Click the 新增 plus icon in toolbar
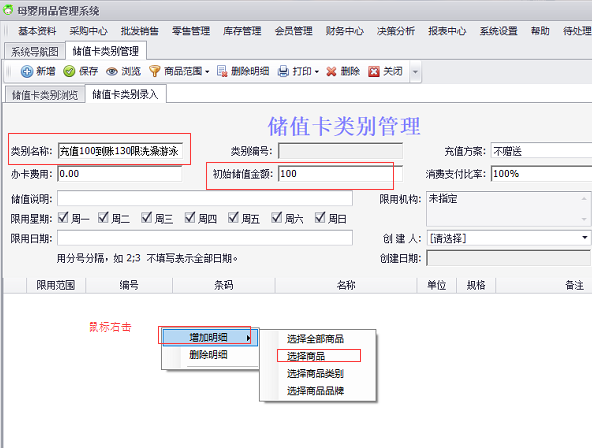Image resolution: width=592 pixels, height=448 pixels. [x=26, y=71]
